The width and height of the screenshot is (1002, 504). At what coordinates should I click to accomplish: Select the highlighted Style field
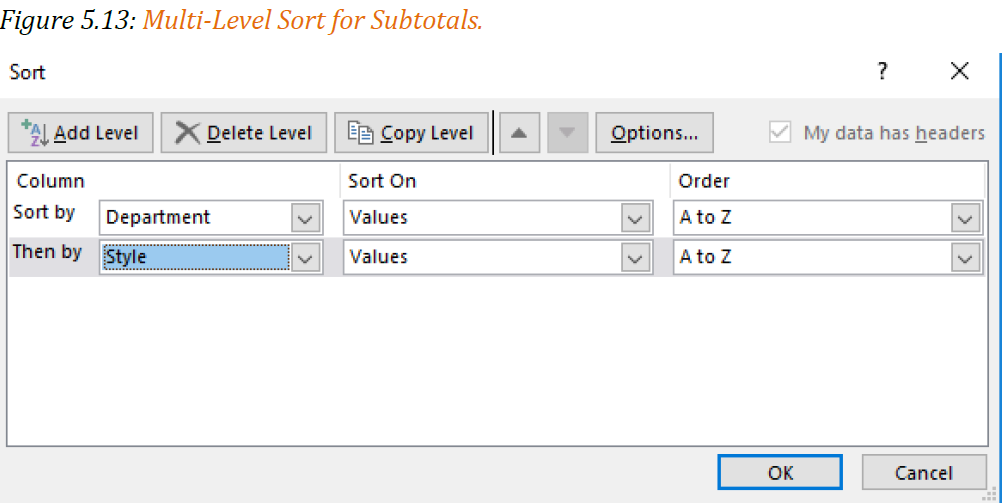195,257
